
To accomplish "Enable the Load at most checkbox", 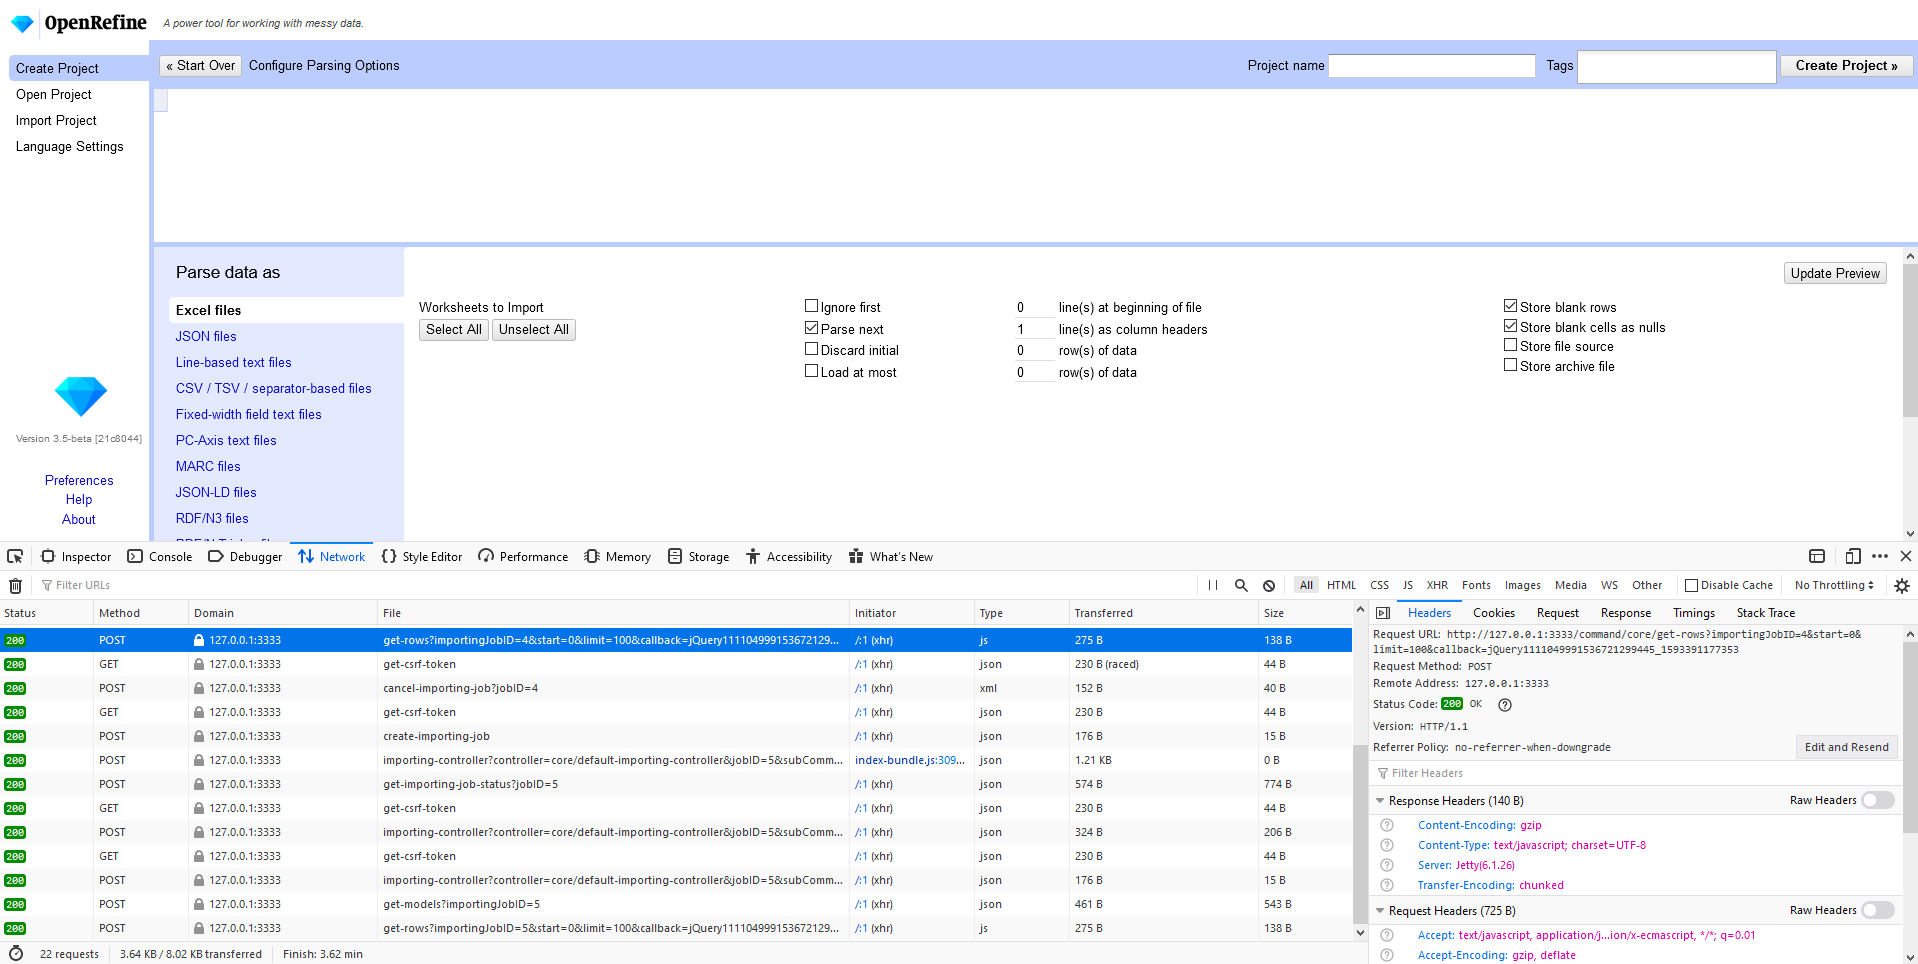I will pos(812,371).
